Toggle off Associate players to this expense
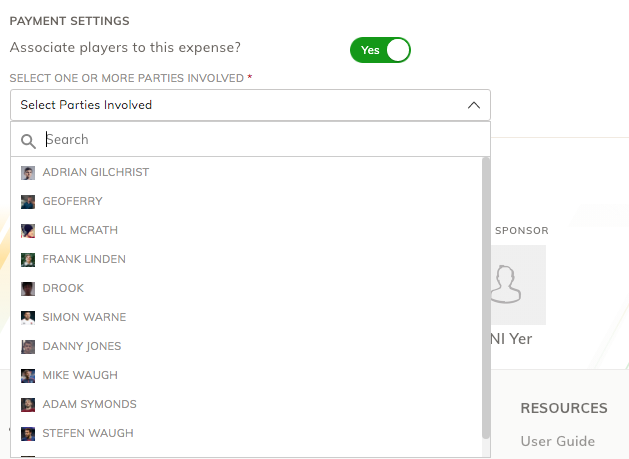The width and height of the screenshot is (629, 459). (x=380, y=50)
